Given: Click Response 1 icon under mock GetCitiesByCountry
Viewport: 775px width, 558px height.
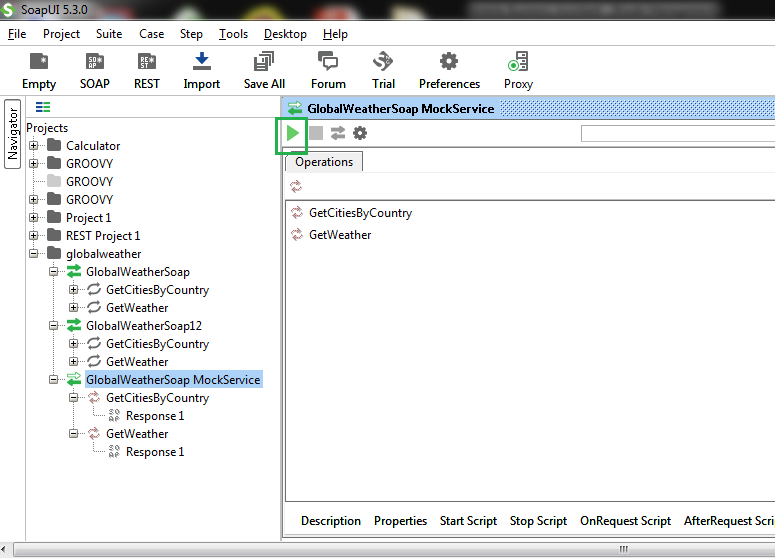Looking at the screenshot, I should pyautogui.click(x=114, y=416).
